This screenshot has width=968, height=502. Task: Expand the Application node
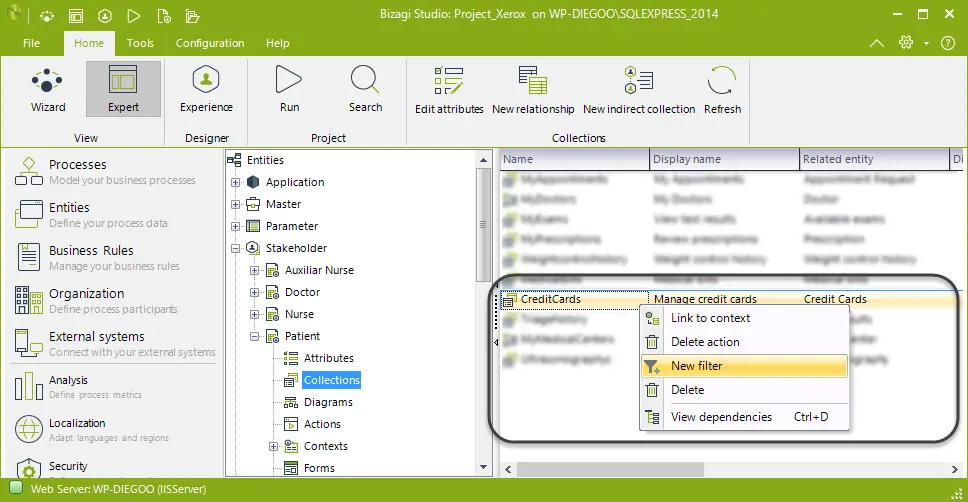pyautogui.click(x=235, y=183)
